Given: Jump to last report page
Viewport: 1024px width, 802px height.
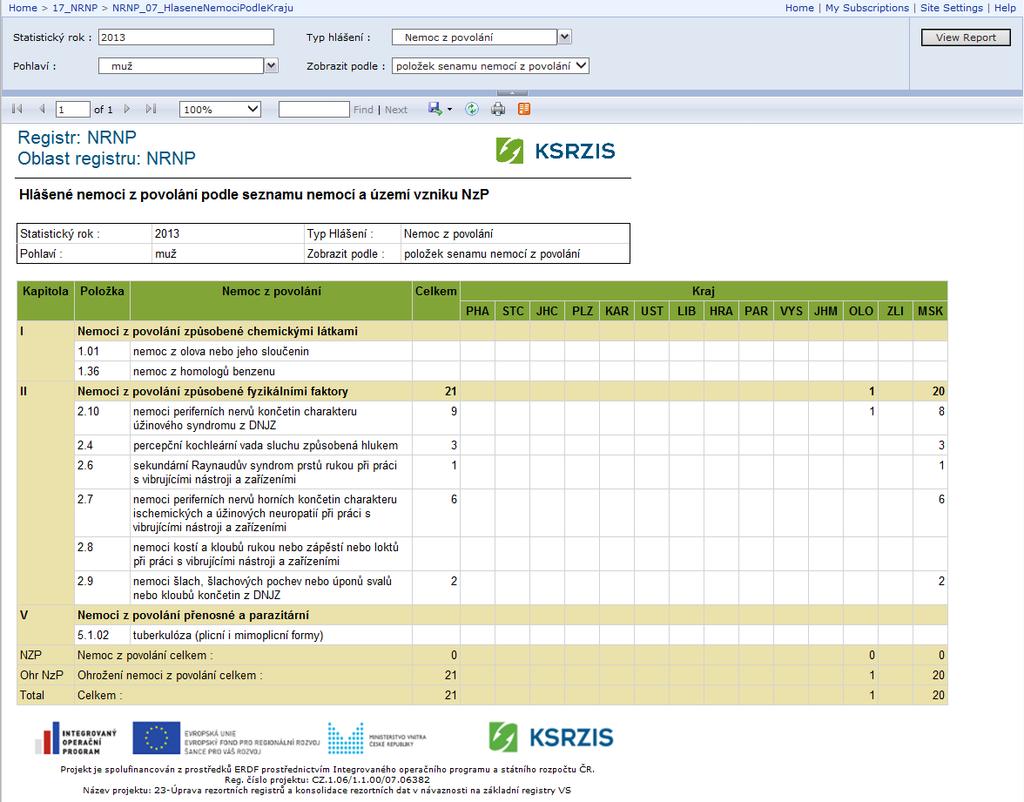Looking at the screenshot, I should 151,109.
